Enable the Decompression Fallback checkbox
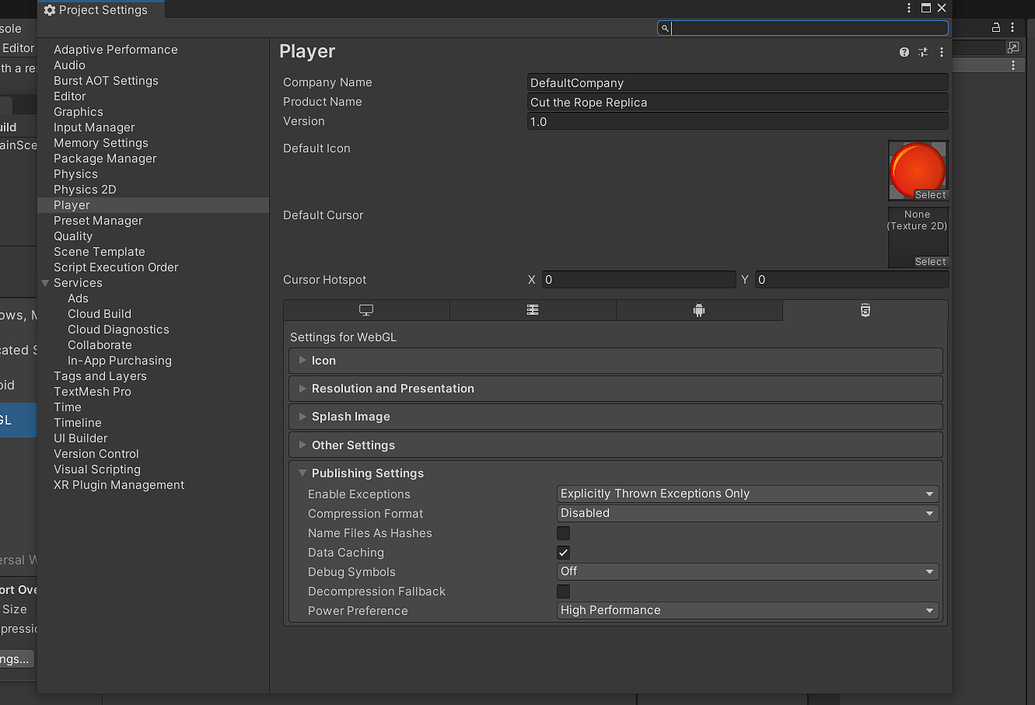Image resolution: width=1035 pixels, height=705 pixels. 564,592
